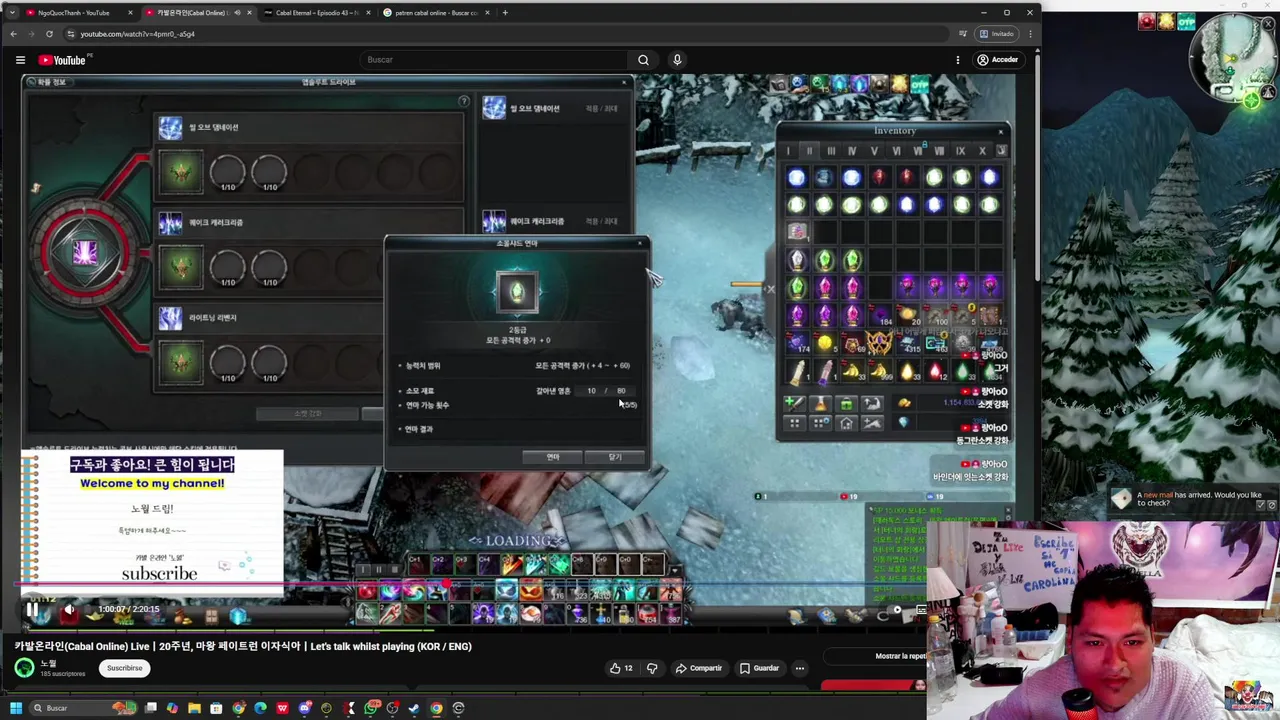This screenshot has width=1280, height=720.
Task: Go to YouTube home via logo
Action: coord(62,60)
